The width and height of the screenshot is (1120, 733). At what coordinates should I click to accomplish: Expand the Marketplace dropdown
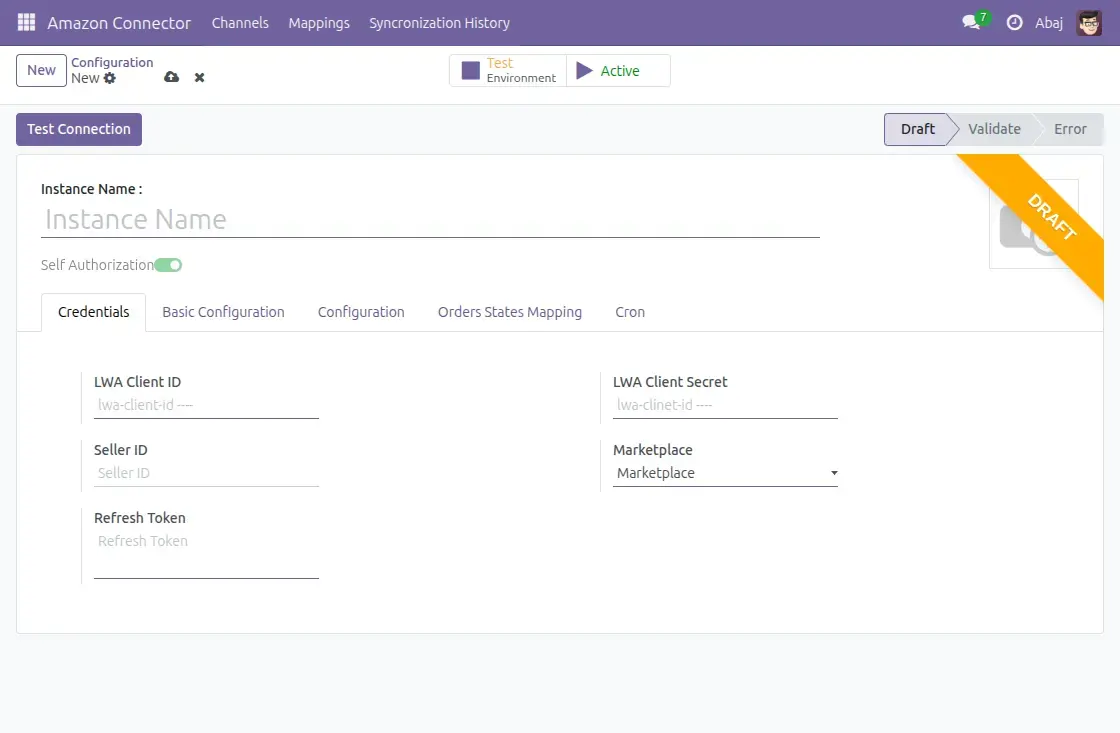[x=725, y=473]
